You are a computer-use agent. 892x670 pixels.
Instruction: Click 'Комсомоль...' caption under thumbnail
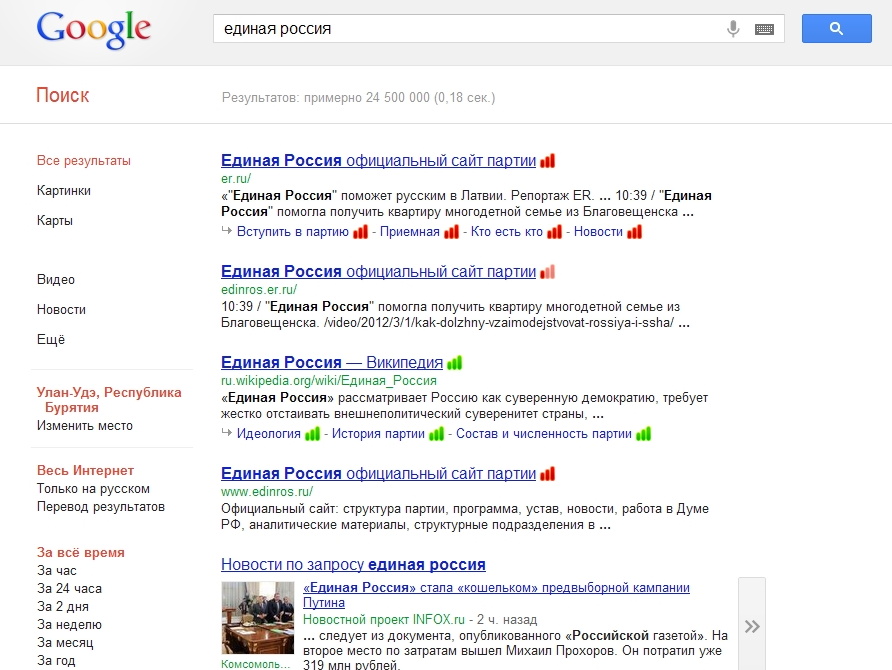tap(255, 664)
